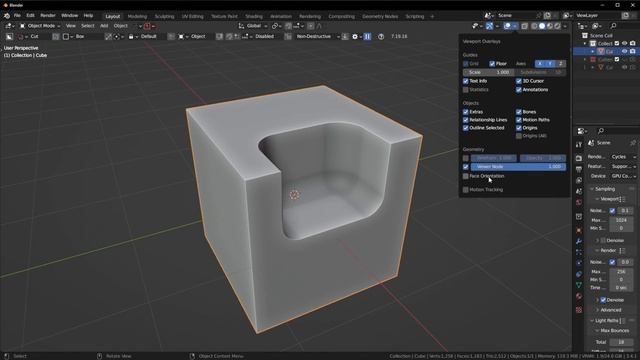Open the Render menu
The image size is (640, 360).
(48, 16)
